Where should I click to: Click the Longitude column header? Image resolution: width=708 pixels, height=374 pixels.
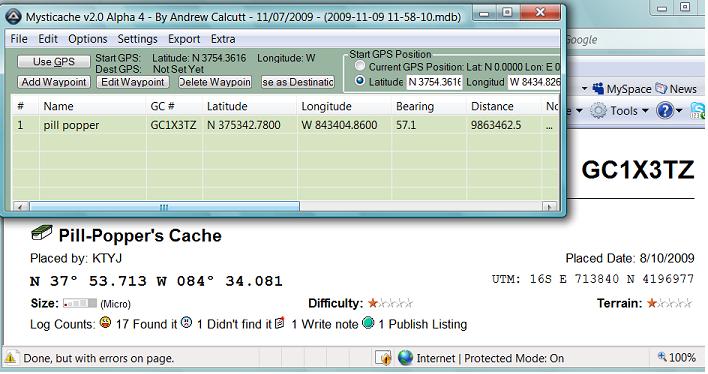pyautogui.click(x=344, y=107)
